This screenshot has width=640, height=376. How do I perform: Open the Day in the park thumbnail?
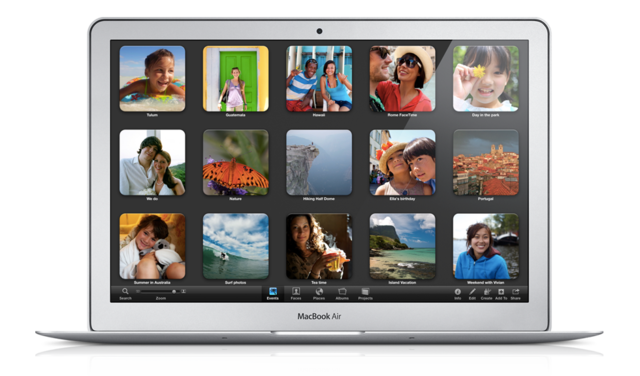point(486,78)
